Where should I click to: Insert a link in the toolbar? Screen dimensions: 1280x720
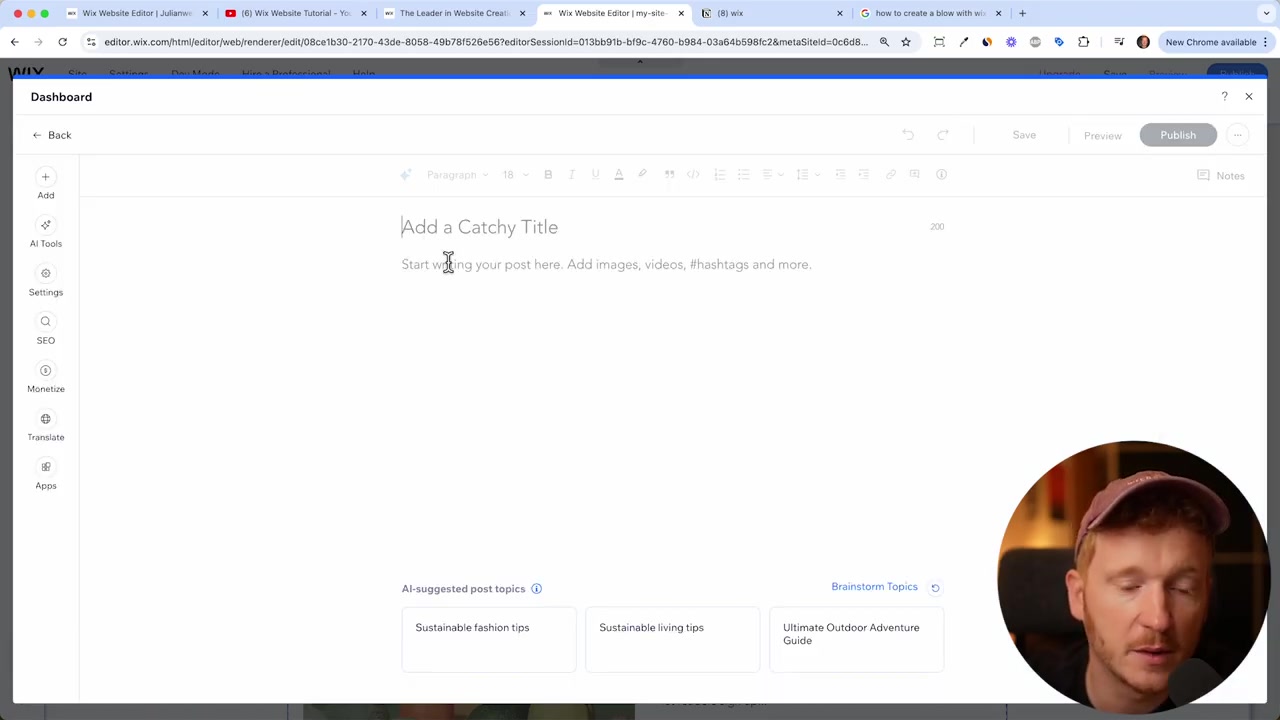coord(890,175)
